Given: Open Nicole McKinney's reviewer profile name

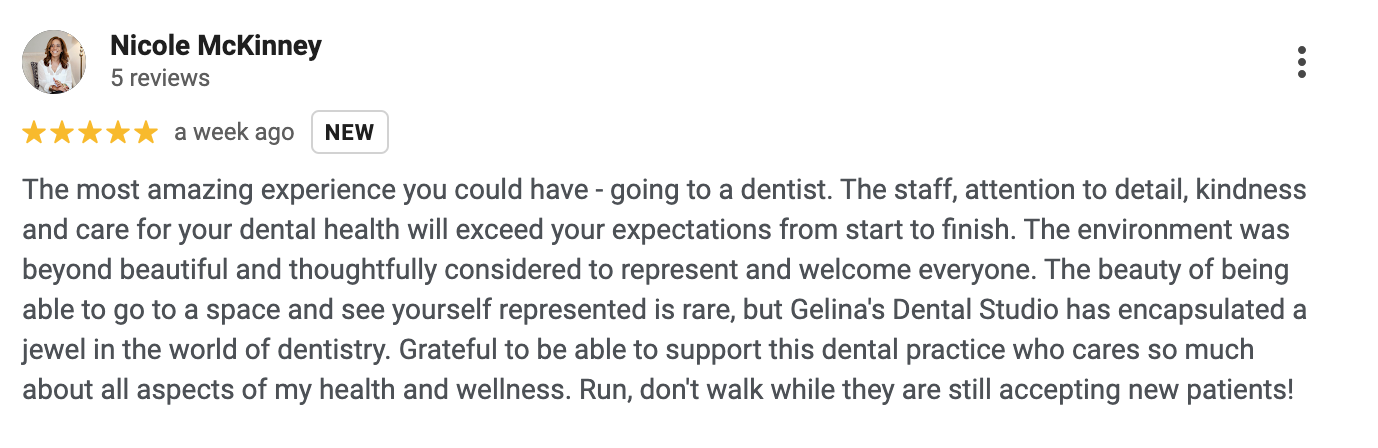Looking at the screenshot, I should point(216,46).
